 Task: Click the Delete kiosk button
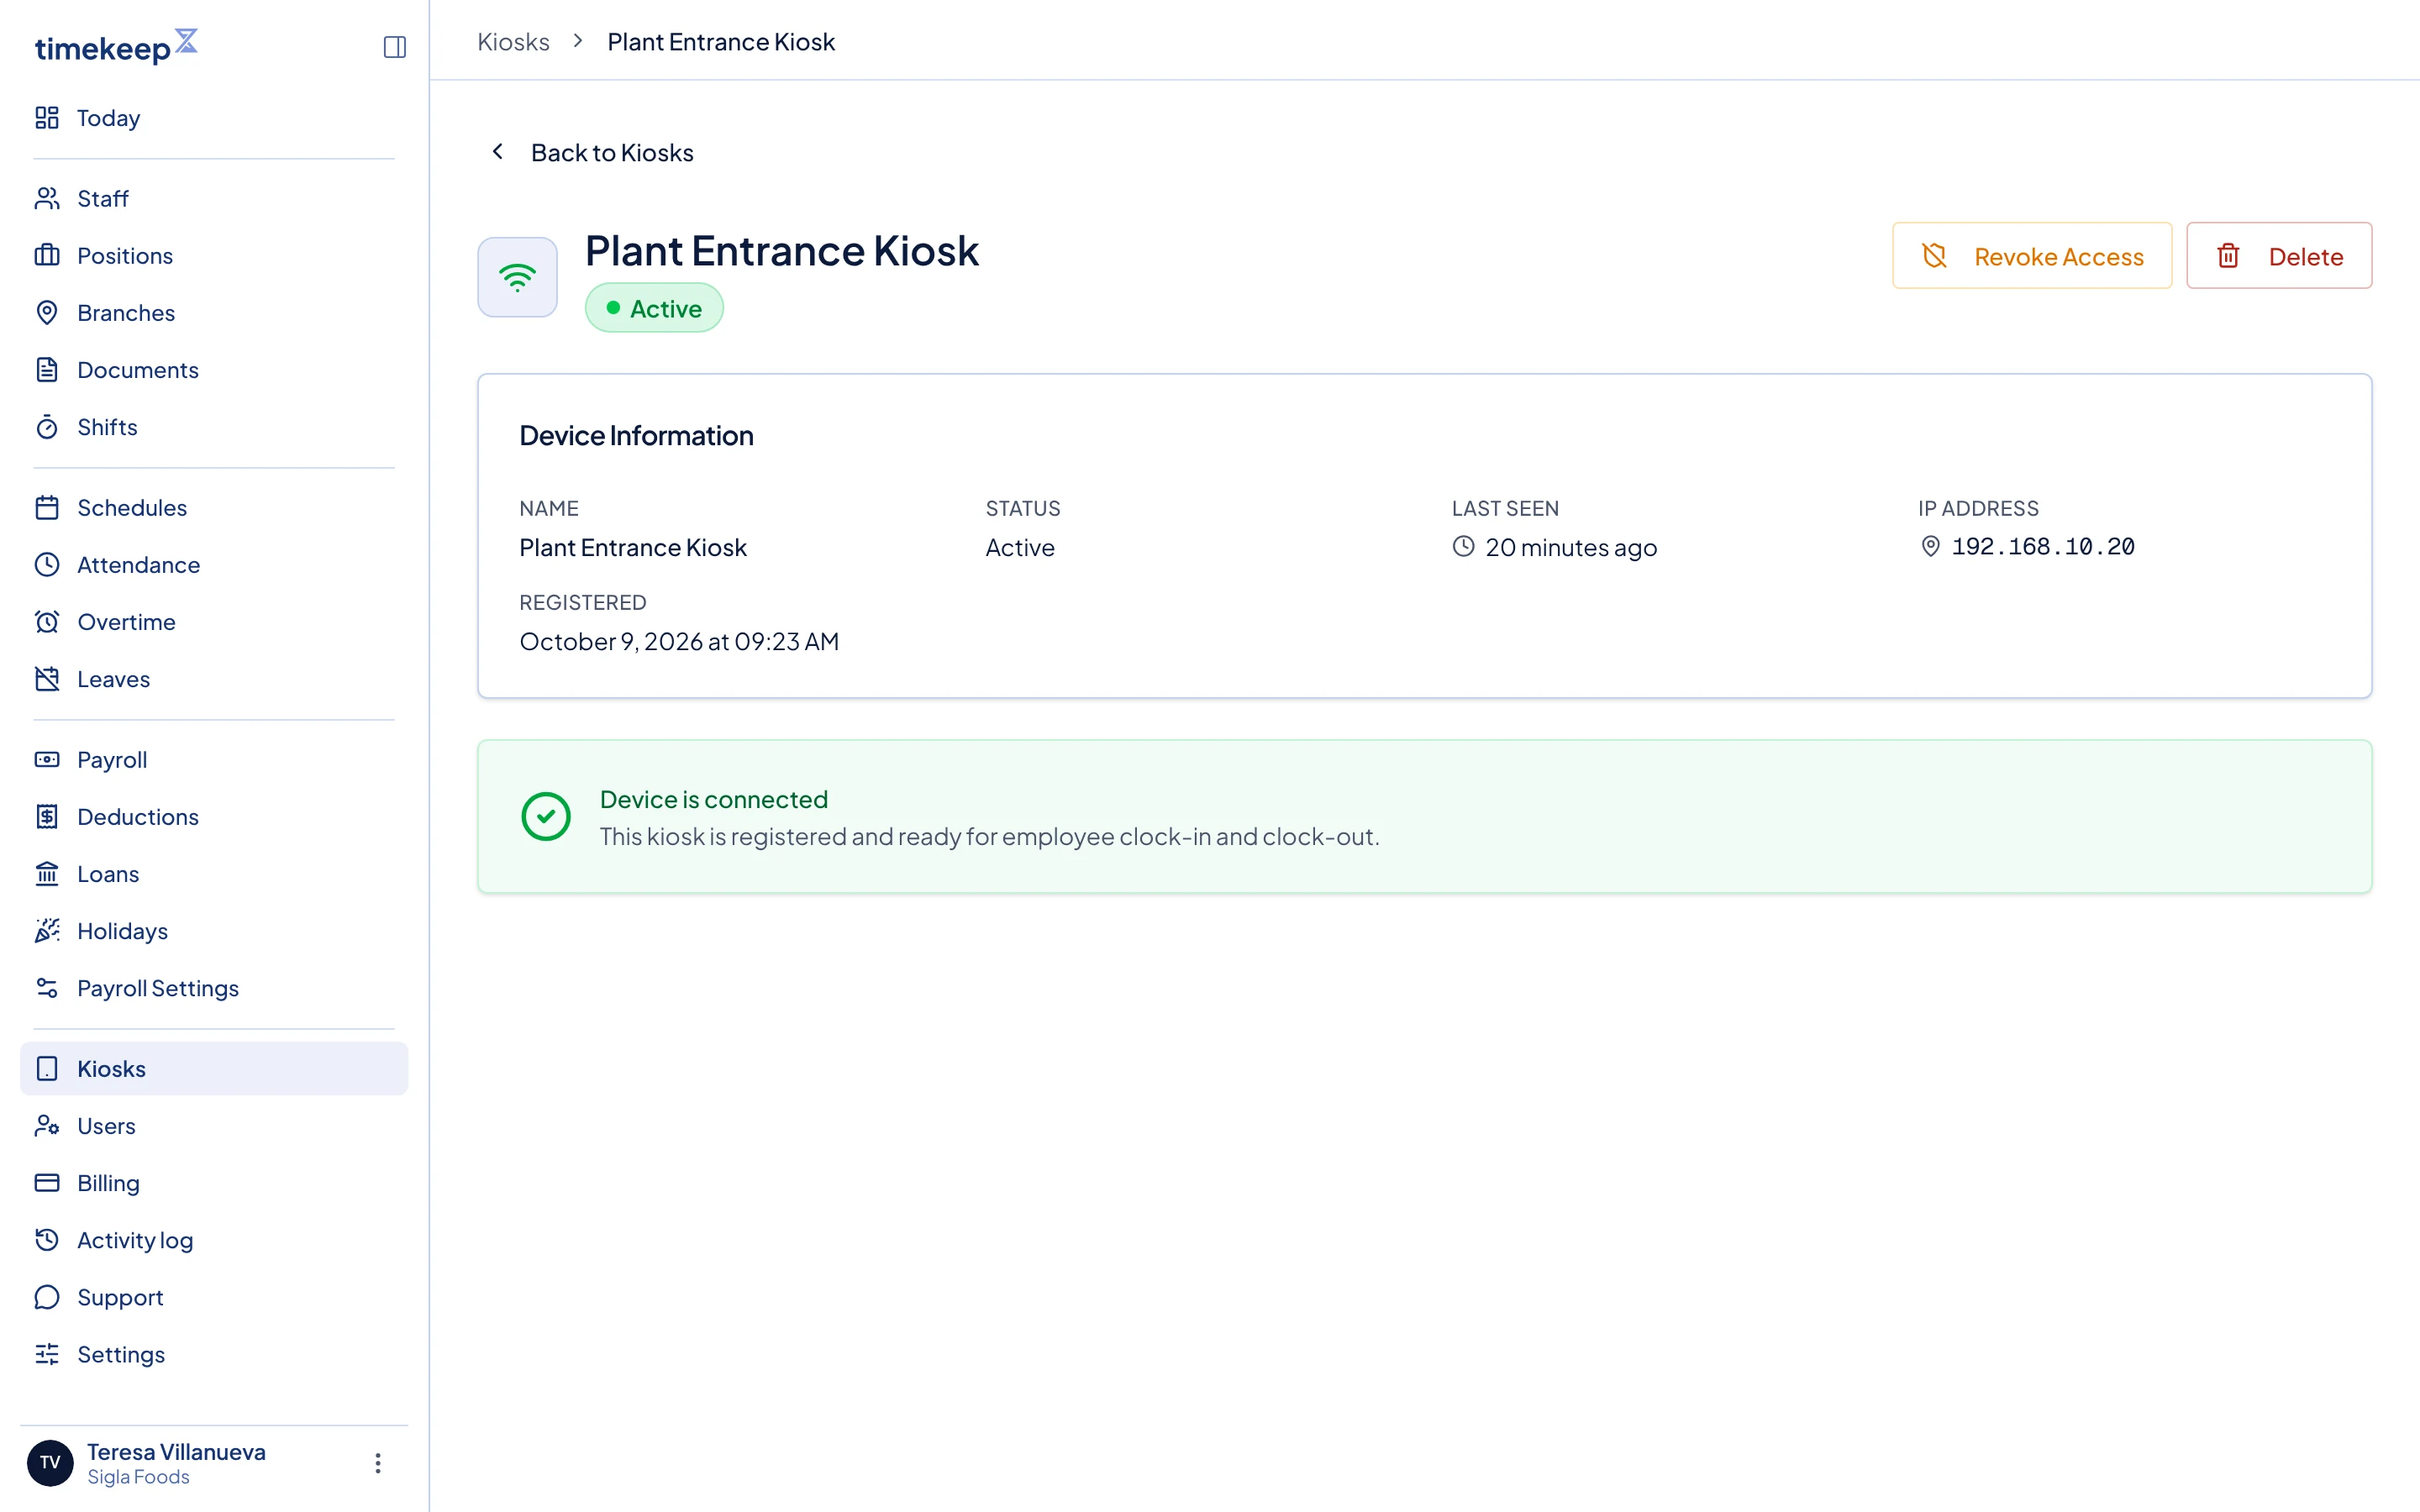(x=2278, y=256)
